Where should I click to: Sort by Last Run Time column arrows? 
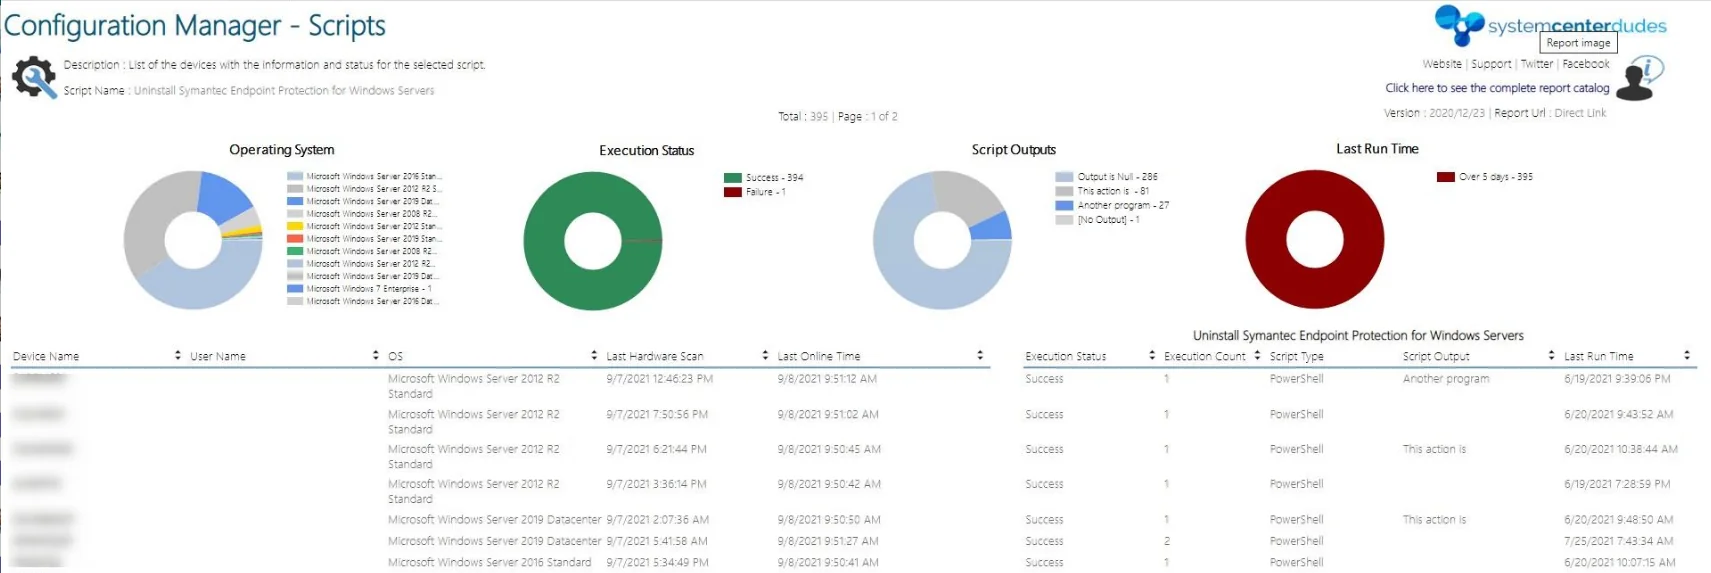pyautogui.click(x=1687, y=355)
